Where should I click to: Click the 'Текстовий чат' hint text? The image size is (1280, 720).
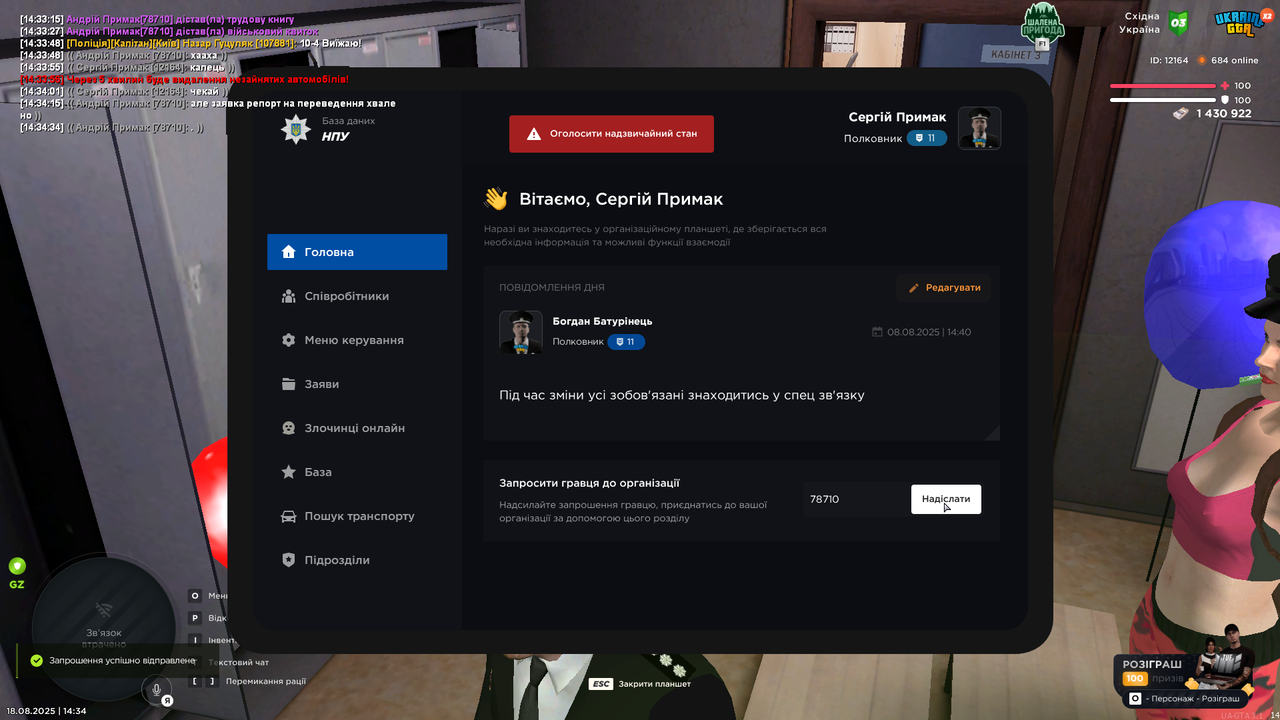point(239,662)
